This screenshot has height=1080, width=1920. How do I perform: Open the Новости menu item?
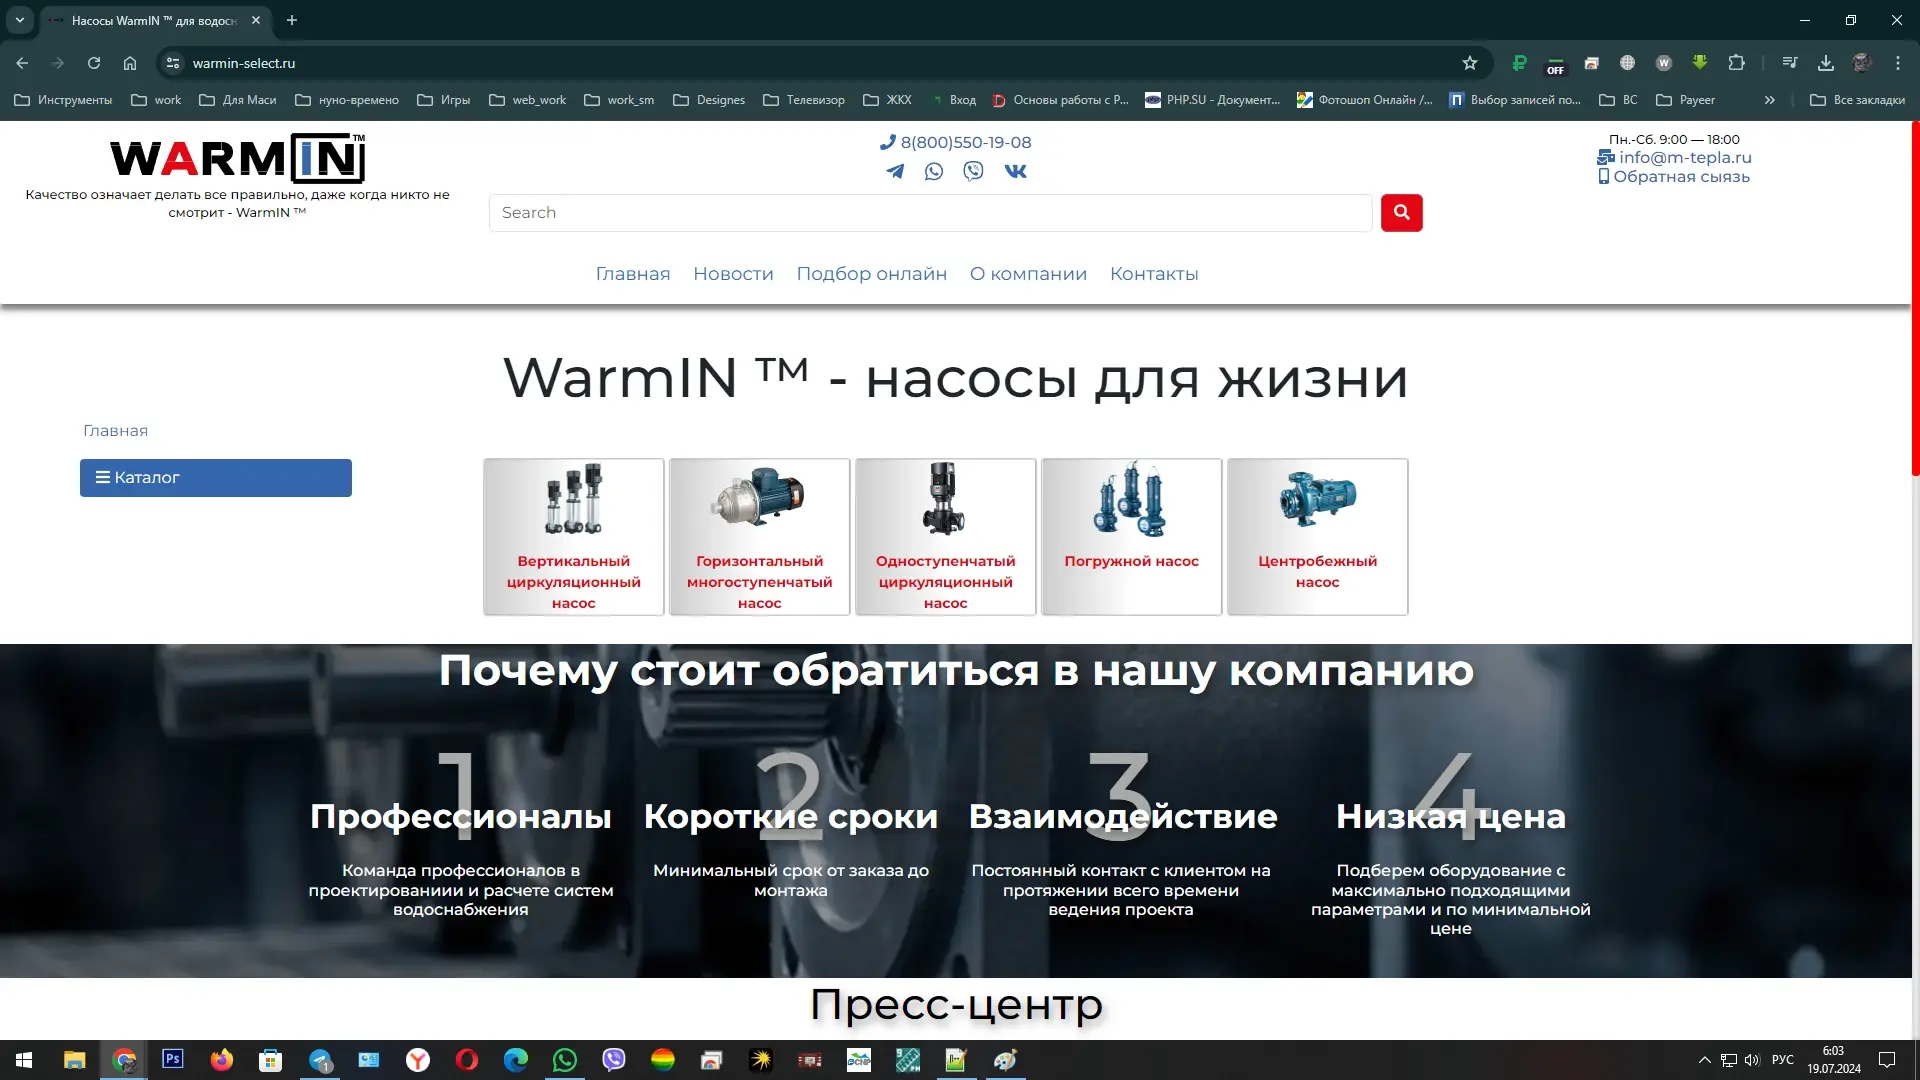(x=733, y=274)
